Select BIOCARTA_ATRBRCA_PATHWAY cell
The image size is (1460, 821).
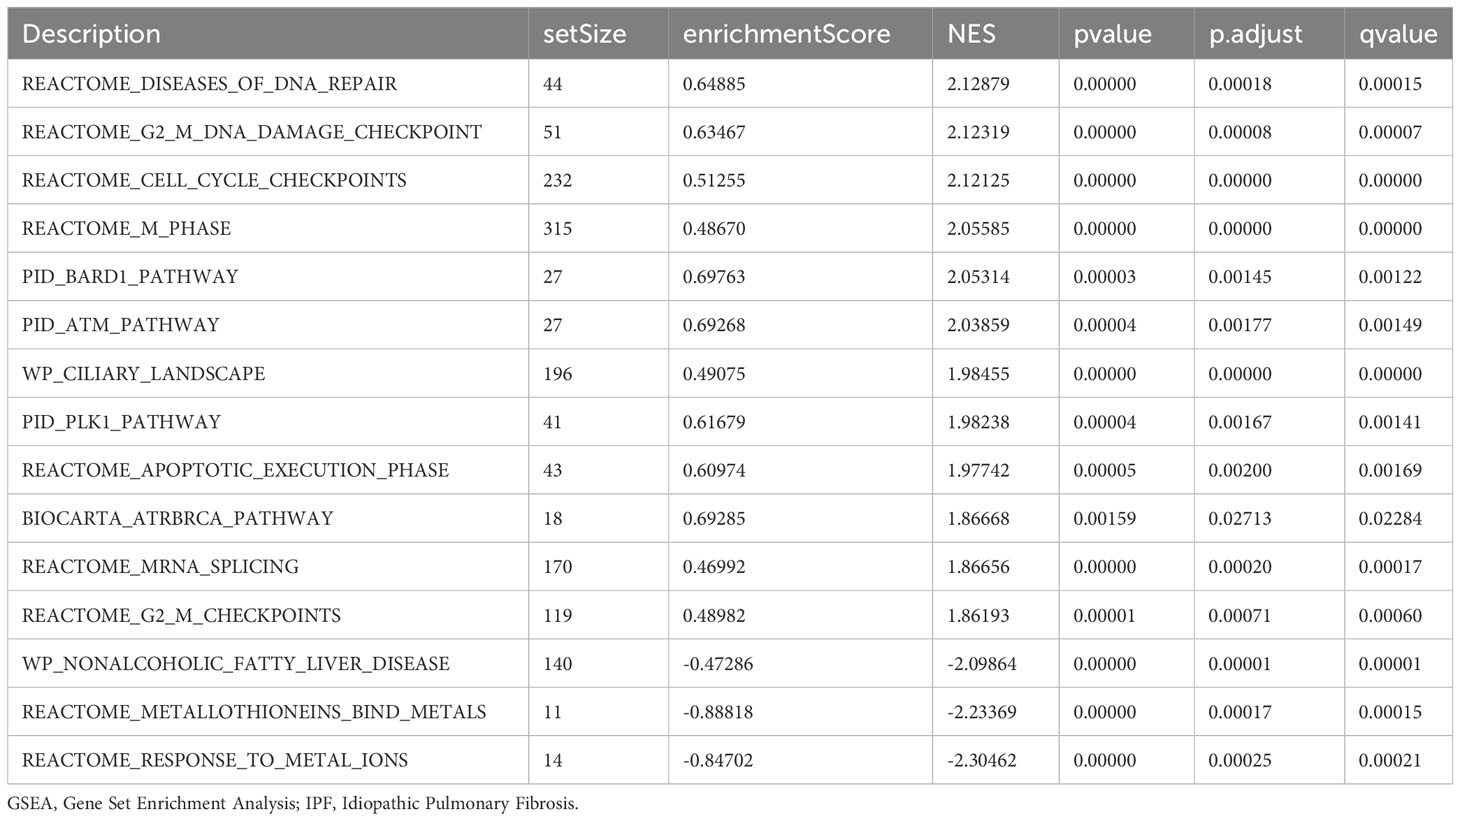(x=268, y=518)
